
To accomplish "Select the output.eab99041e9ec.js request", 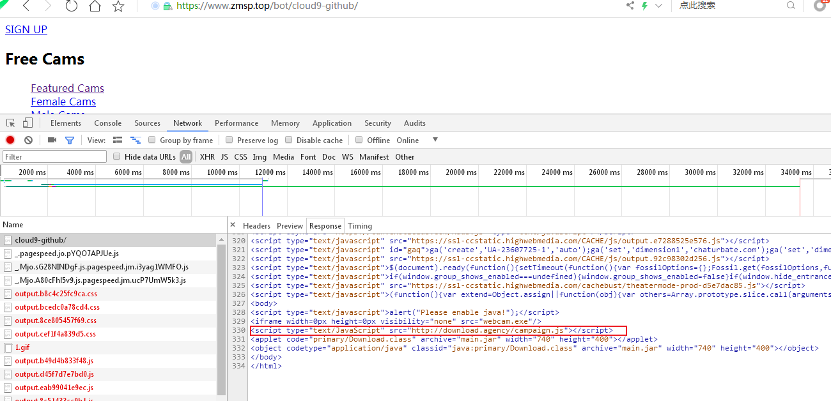I will (108, 388).
